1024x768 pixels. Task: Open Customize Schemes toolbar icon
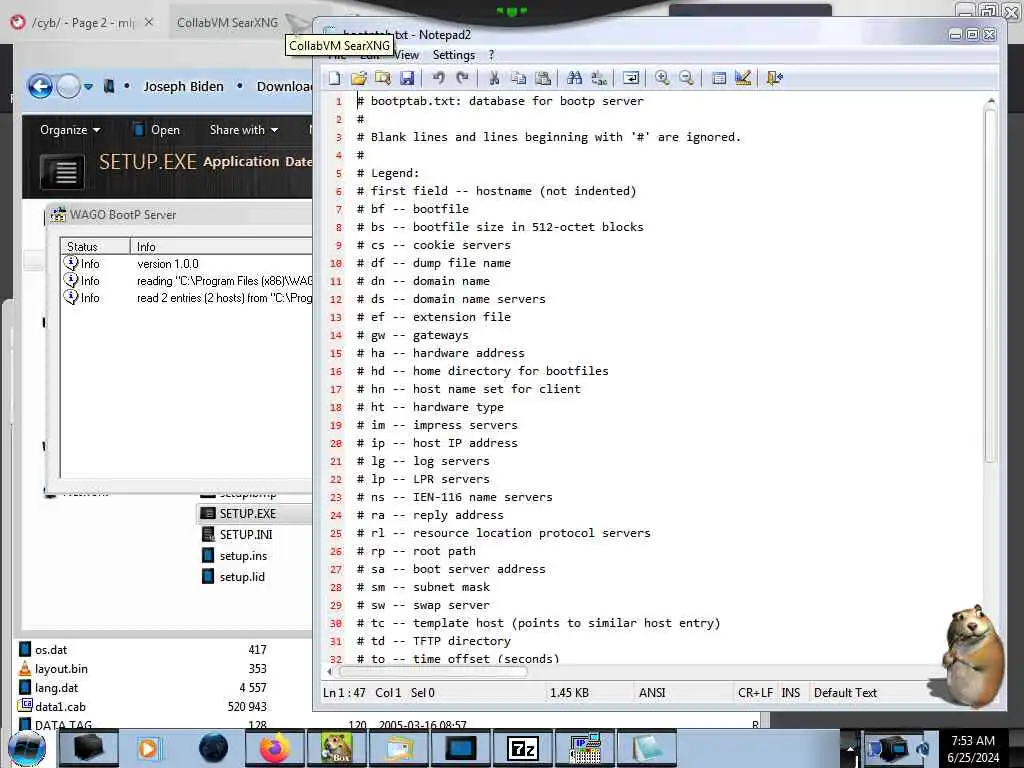[x=743, y=78]
